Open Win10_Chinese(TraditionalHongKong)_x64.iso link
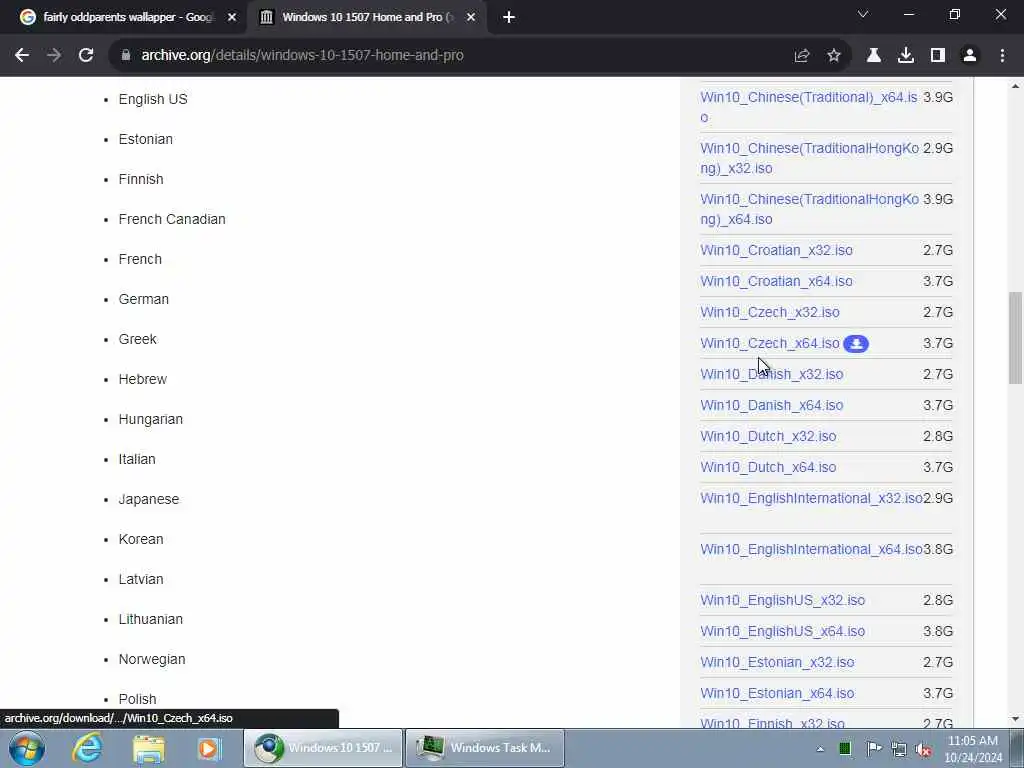Image resolution: width=1024 pixels, height=768 pixels. coord(809,209)
